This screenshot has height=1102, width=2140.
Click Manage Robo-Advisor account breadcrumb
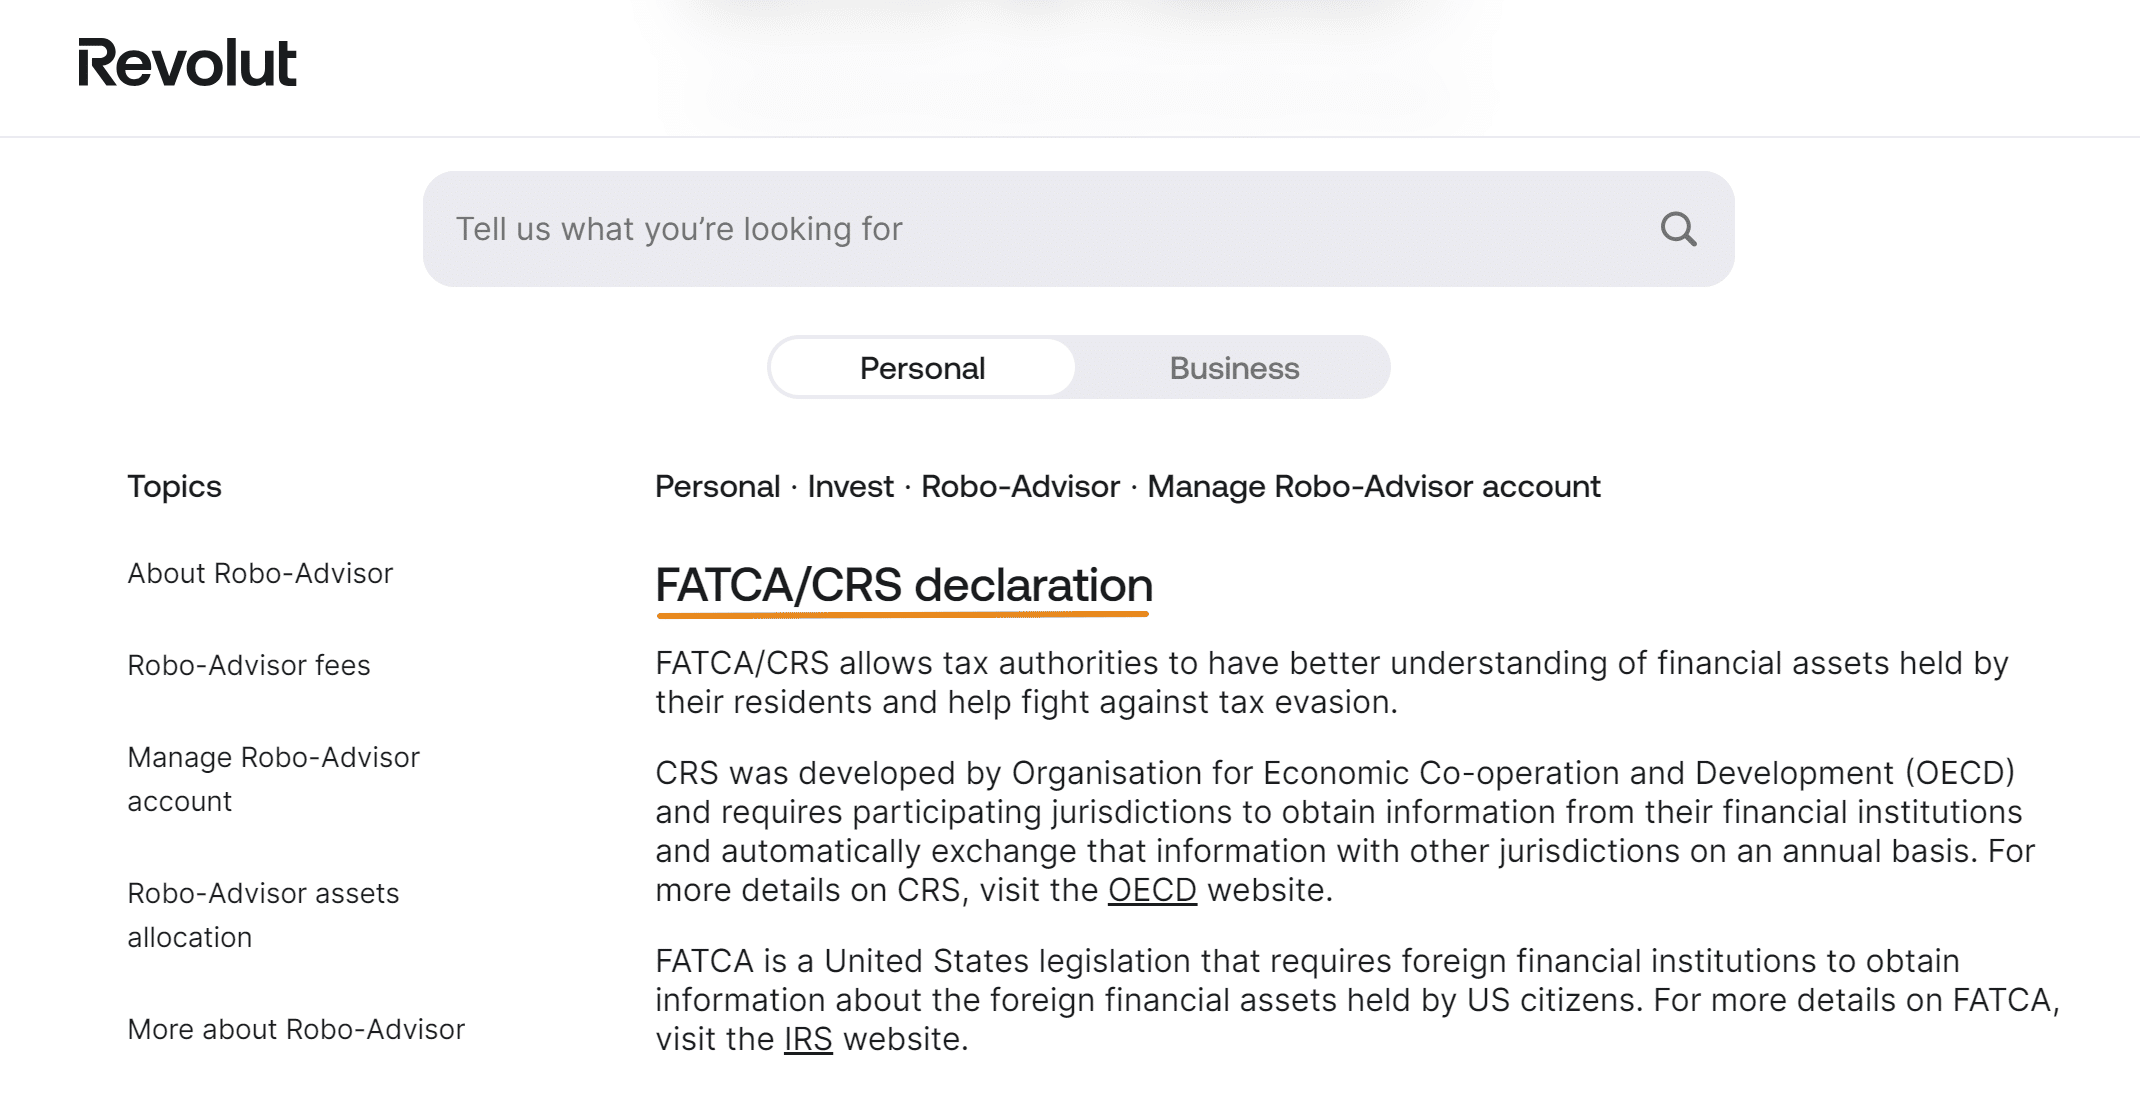[x=1373, y=487]
